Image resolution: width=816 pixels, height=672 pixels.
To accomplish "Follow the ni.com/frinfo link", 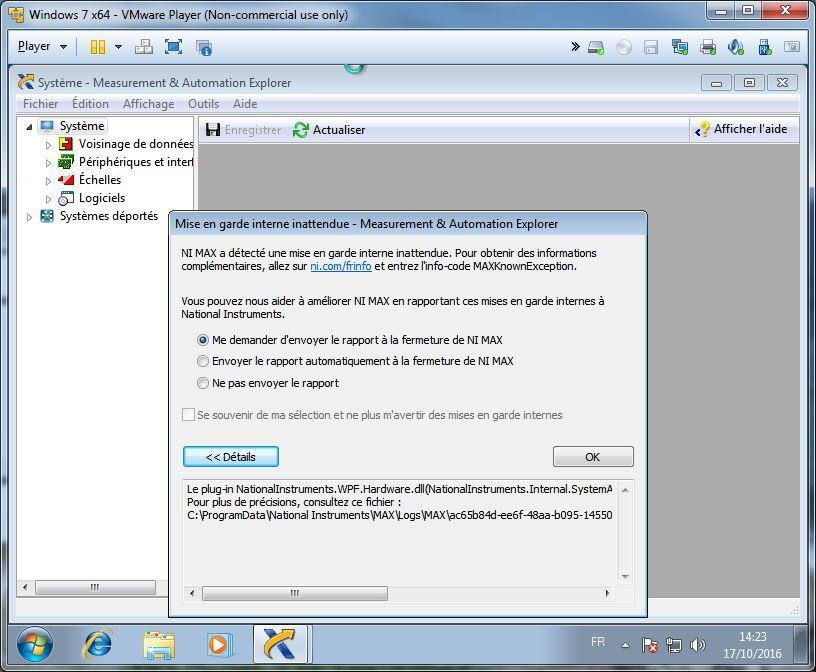I will [341, 267].
